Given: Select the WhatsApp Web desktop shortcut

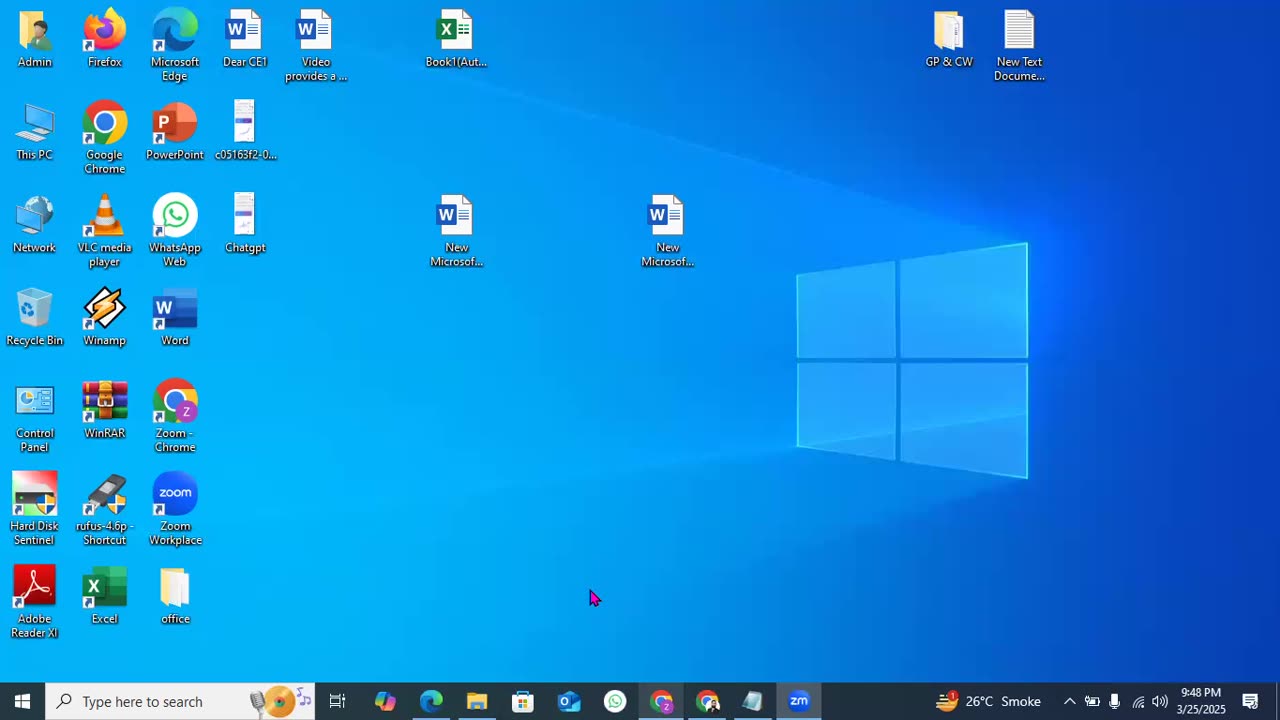Looking at the screenshot, I should (x=175, y=231).
